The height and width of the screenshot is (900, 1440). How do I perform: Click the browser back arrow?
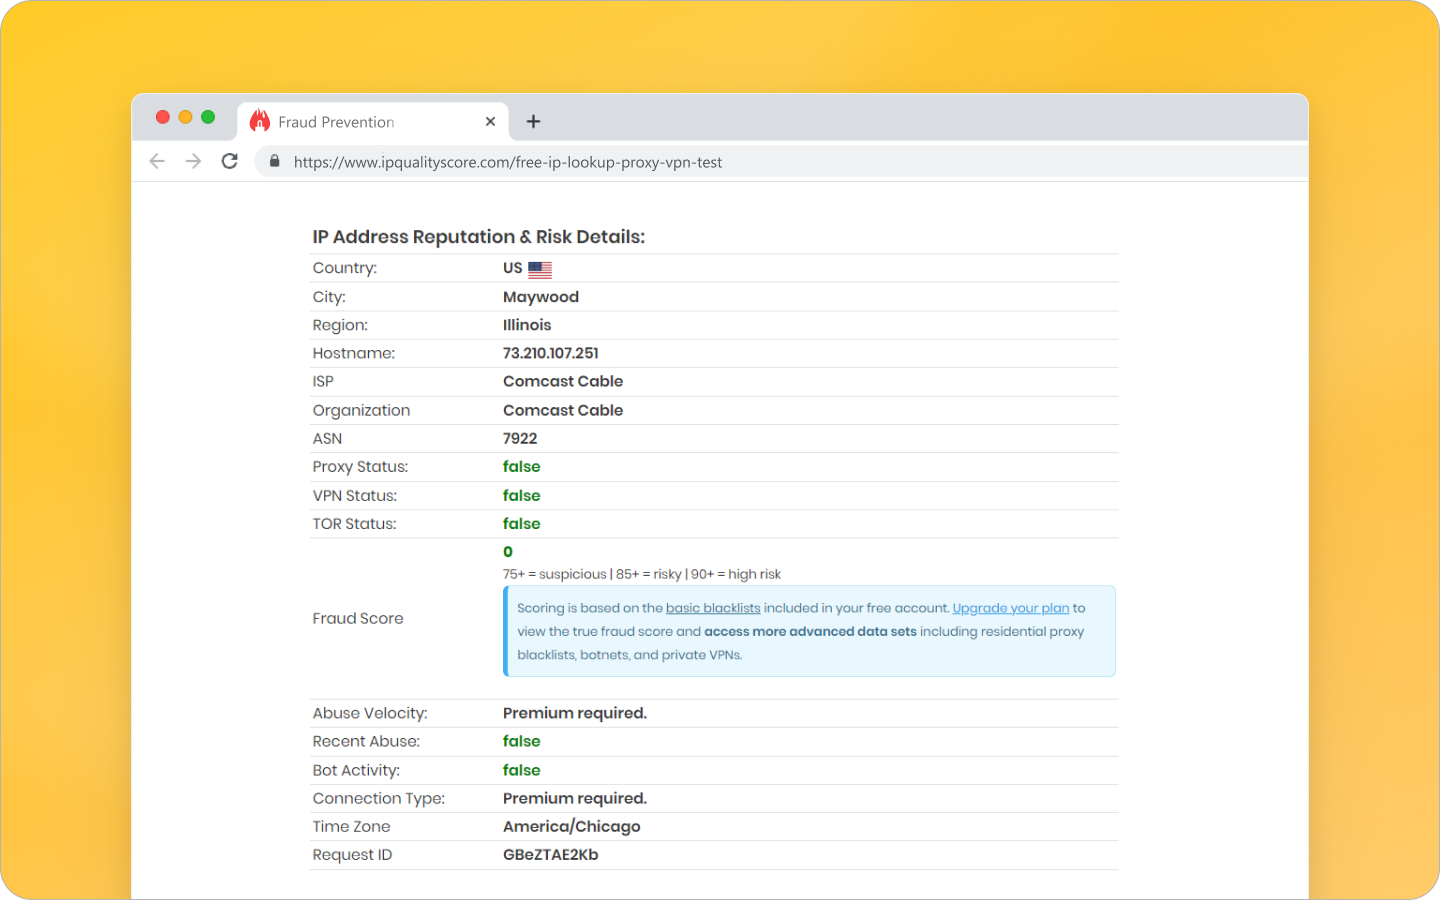[157, 161]
